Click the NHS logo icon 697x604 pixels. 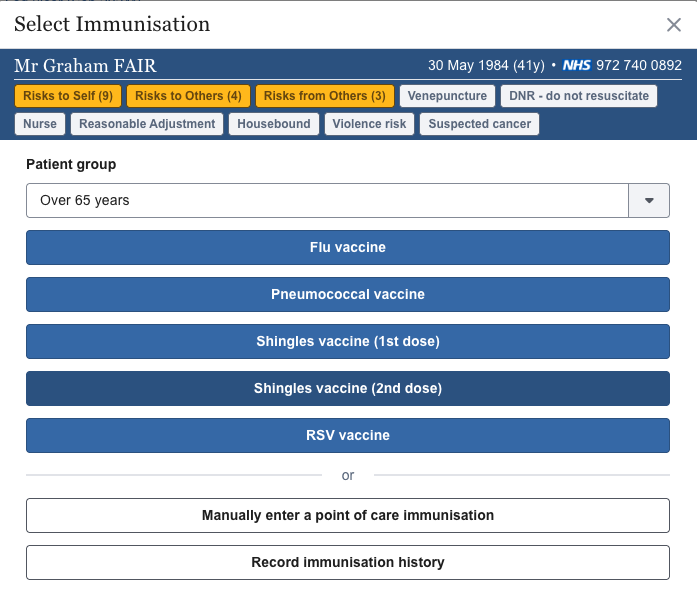click(x=577, y=66)
